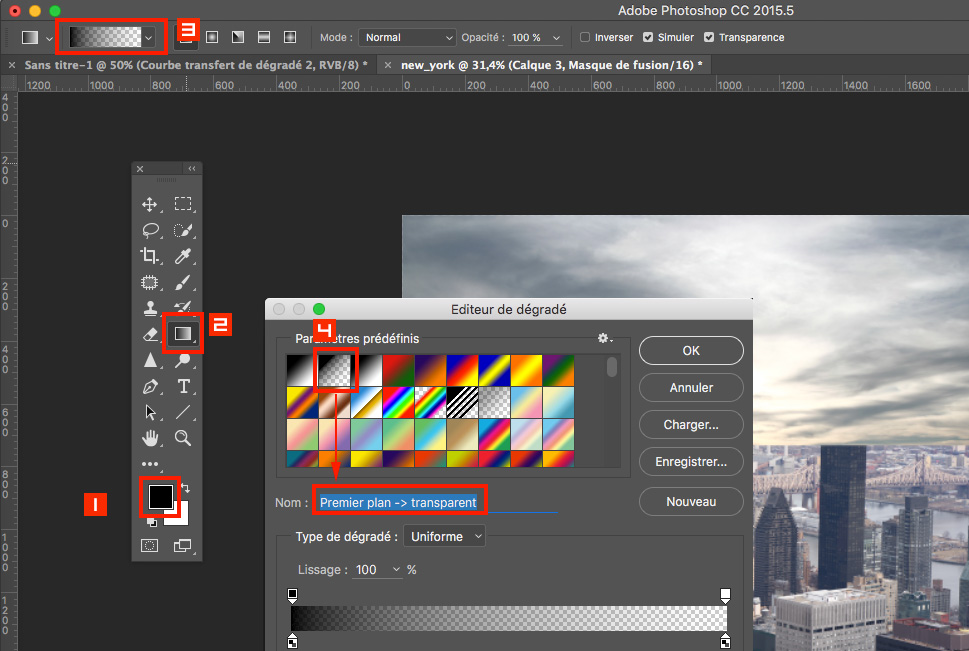Uncheck the Simuler checkbox
Image resolution: width=969 pixels, height=651 pixels.
(648, 37)
